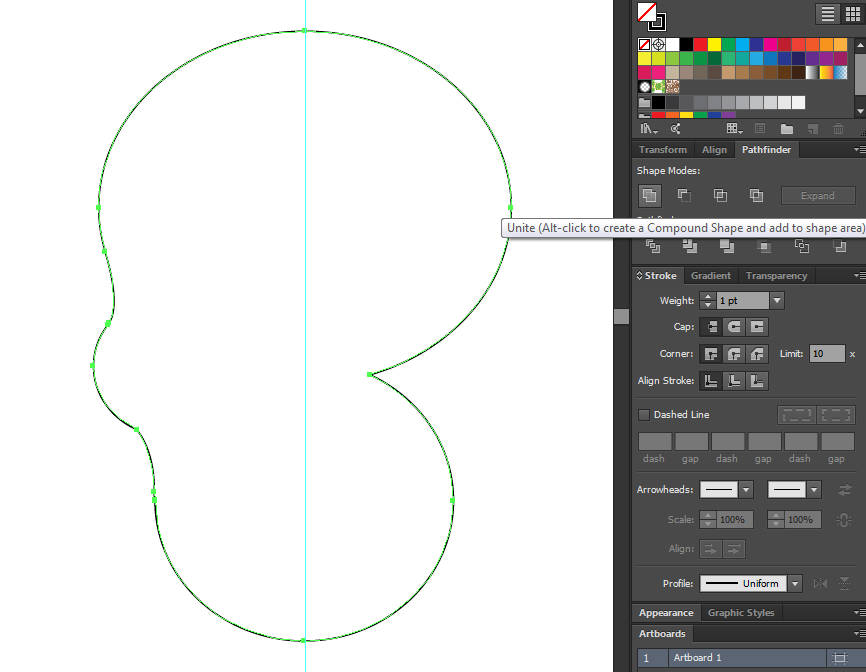Open the Swatch Libraries menu icon

coord(649,129)
